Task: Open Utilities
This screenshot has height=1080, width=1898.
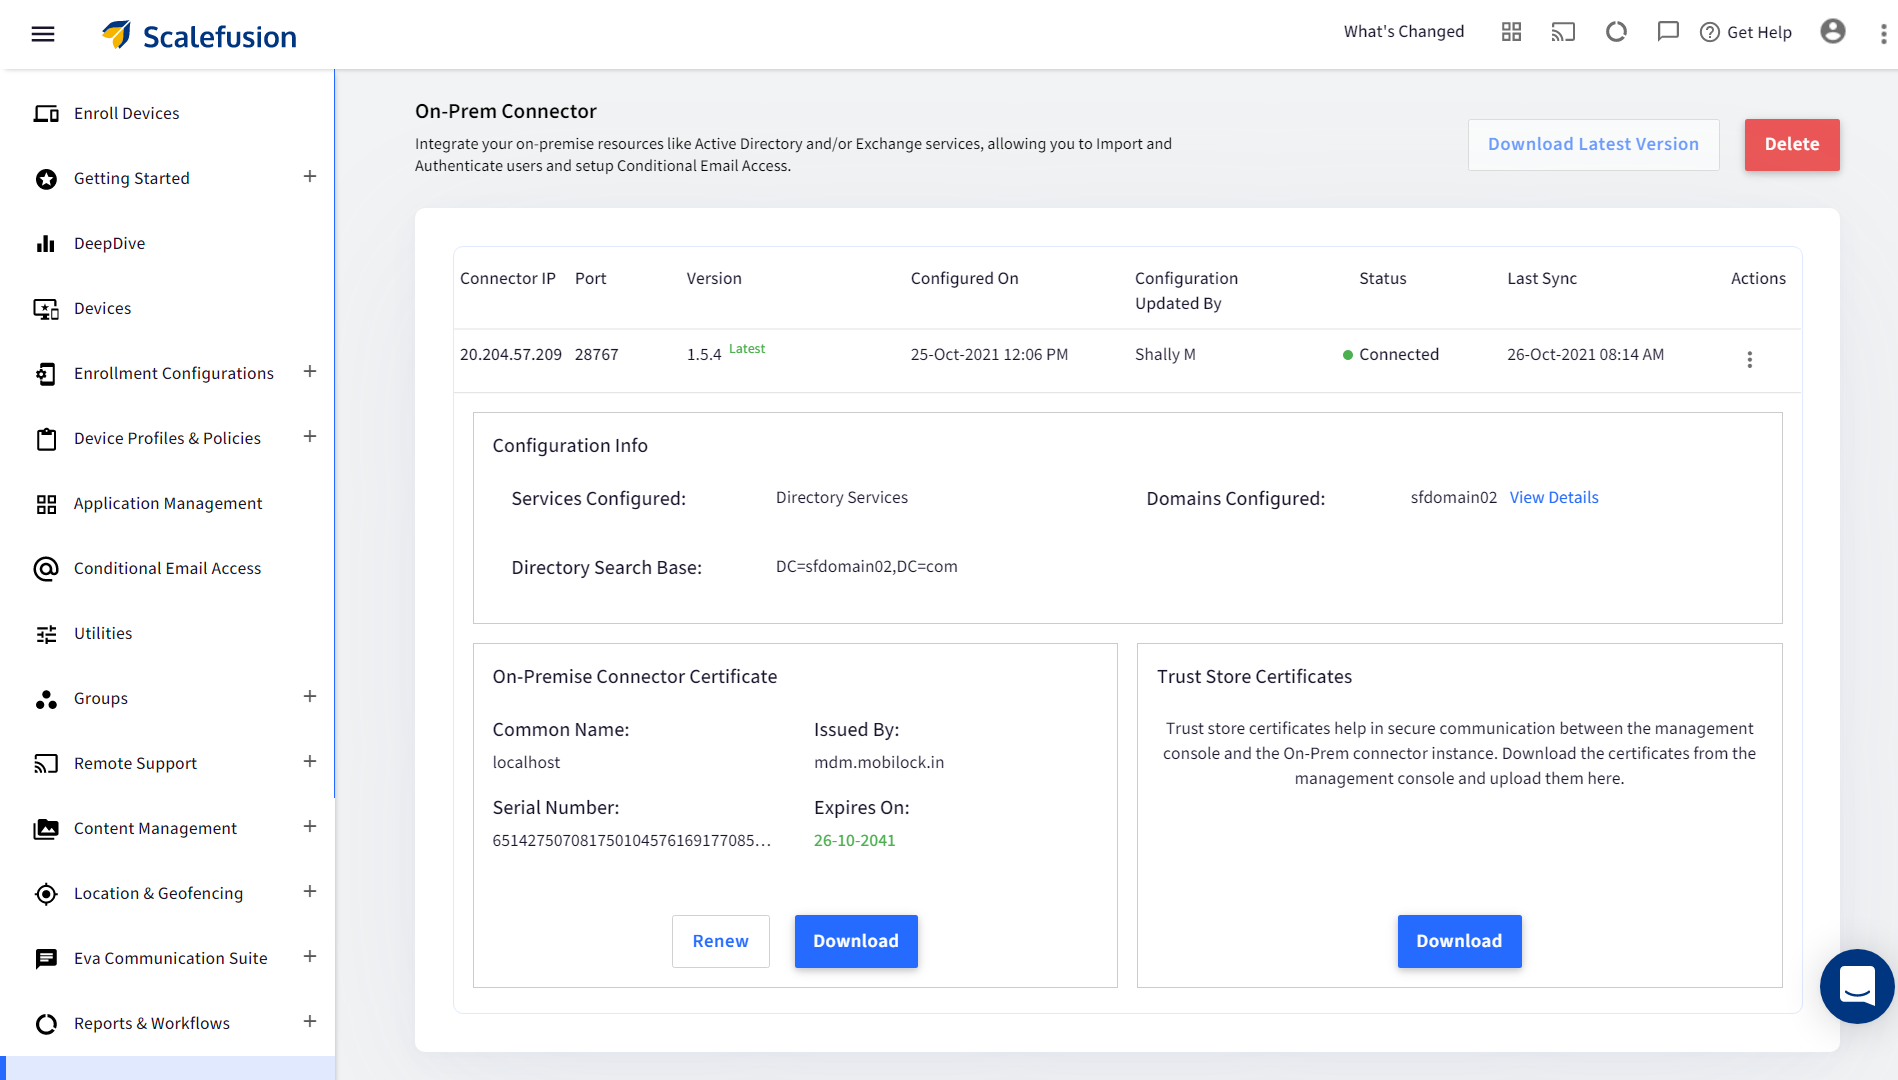Action: [x=103, y=634]
